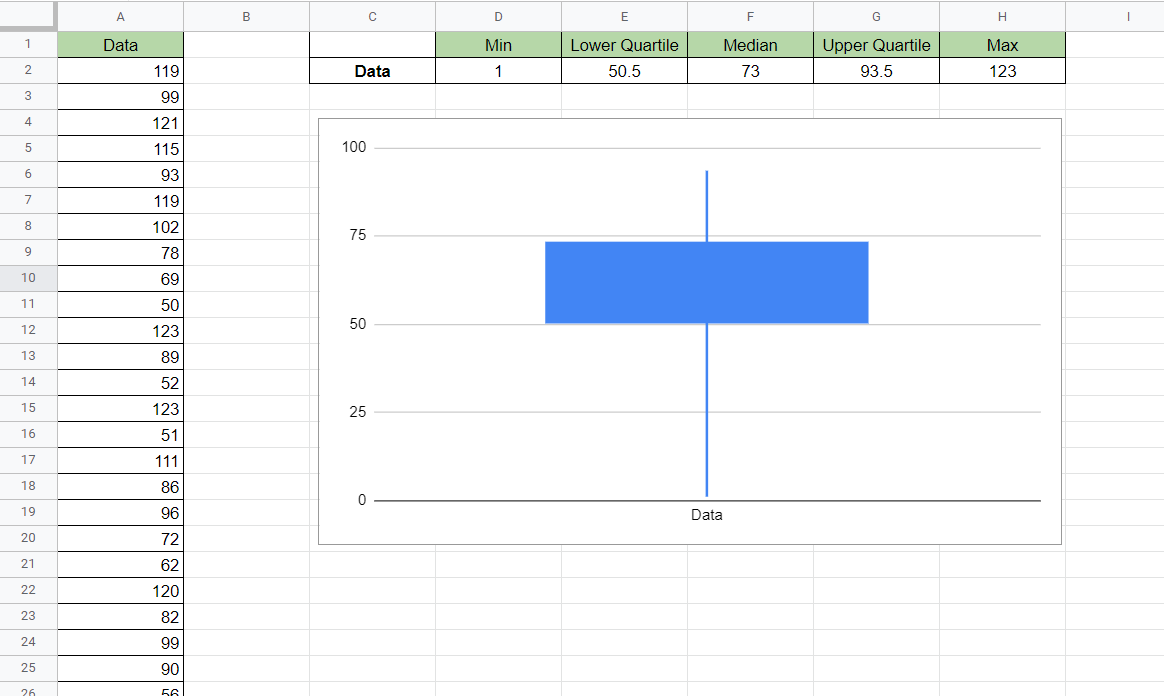Click the Lower Quartile header cell
The image size is (1164, 696).
tap(624, 45)
